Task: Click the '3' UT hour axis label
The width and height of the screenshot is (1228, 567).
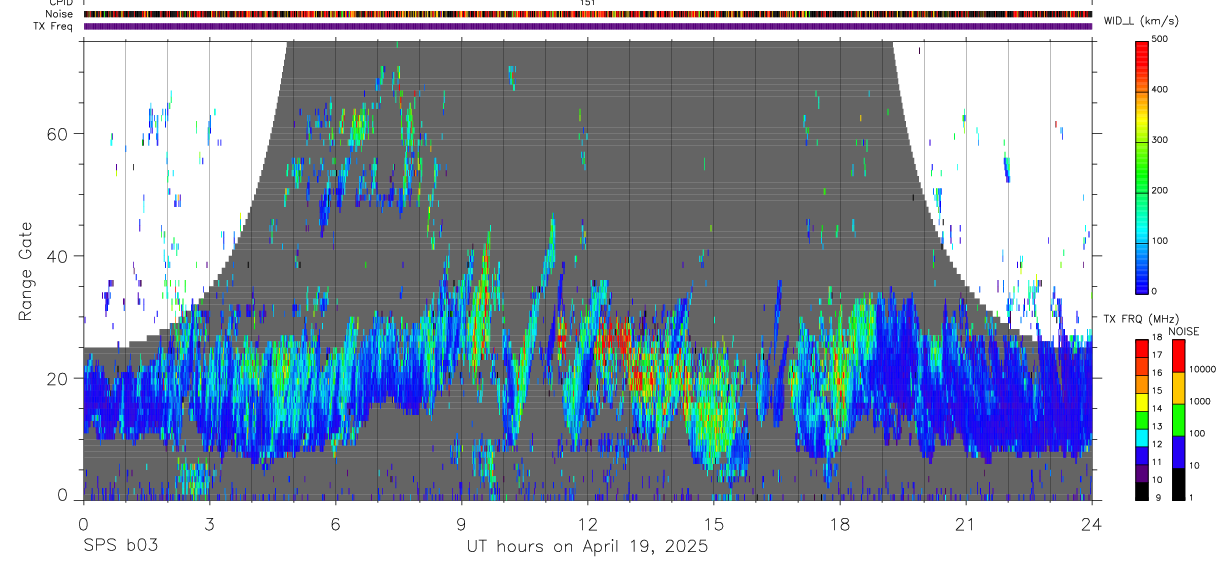Action: (x=210, y=523)
